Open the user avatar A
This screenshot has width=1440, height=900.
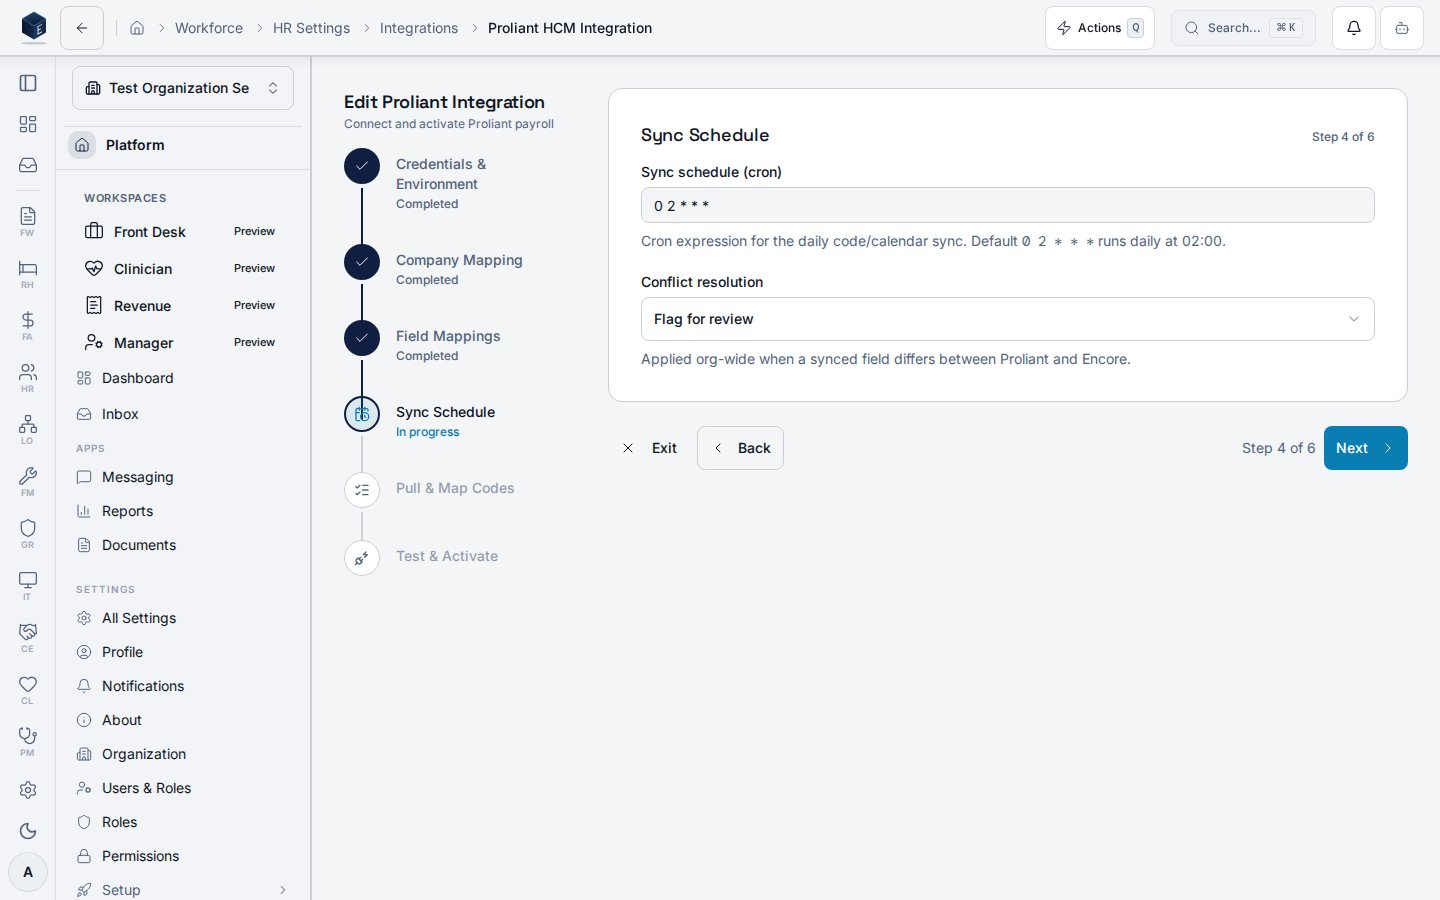(28, 872)
